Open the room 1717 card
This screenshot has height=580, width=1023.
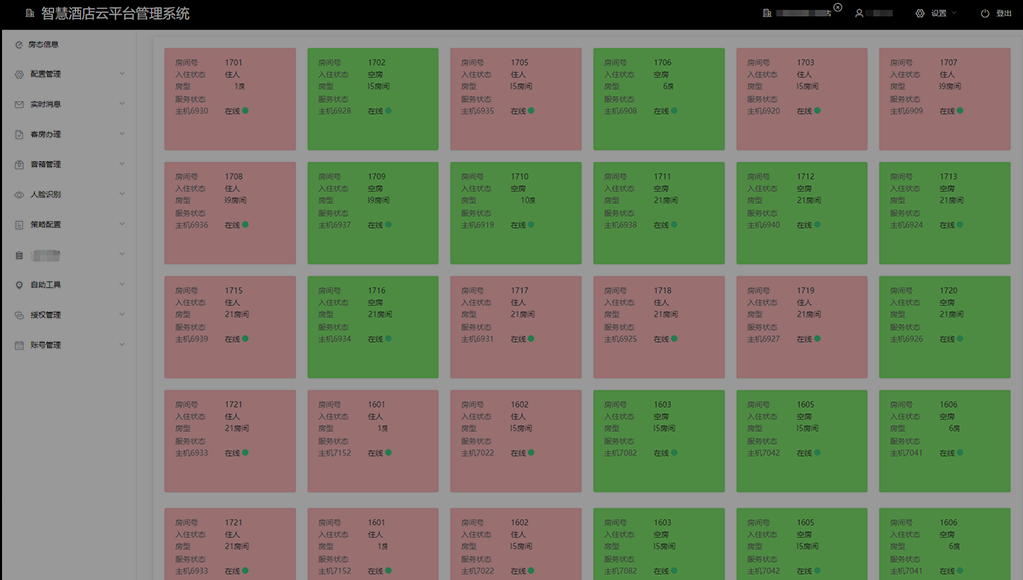[x=515, y=327]
